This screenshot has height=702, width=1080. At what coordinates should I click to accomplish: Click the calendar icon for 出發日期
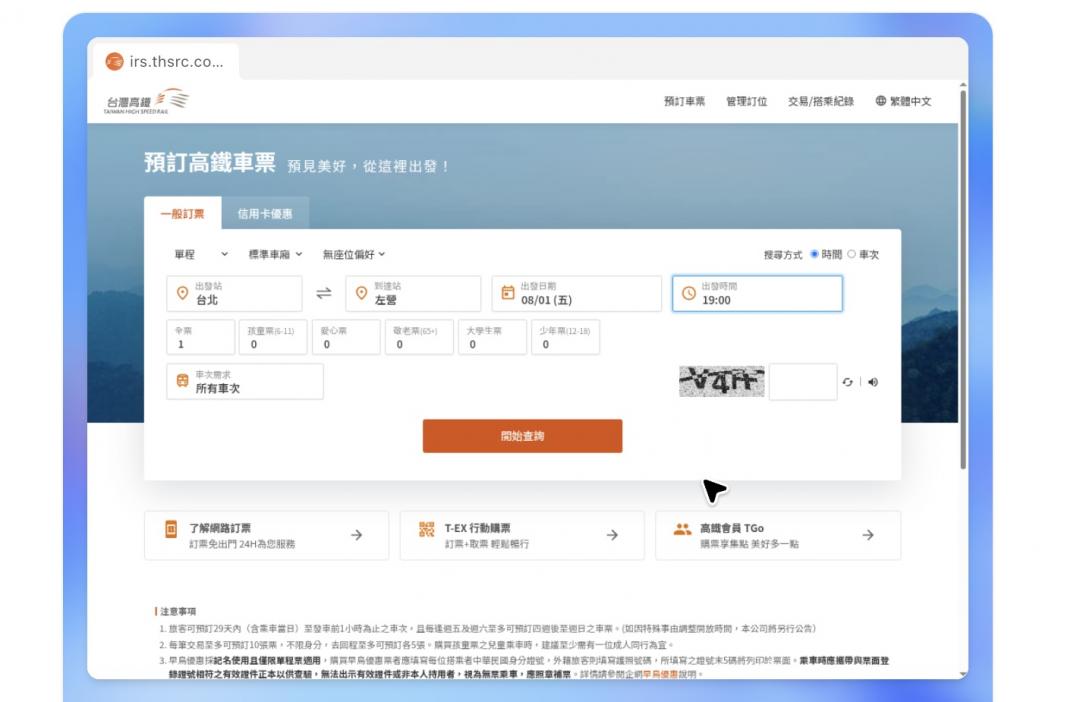pyautogui.click(x=508, y=293)
